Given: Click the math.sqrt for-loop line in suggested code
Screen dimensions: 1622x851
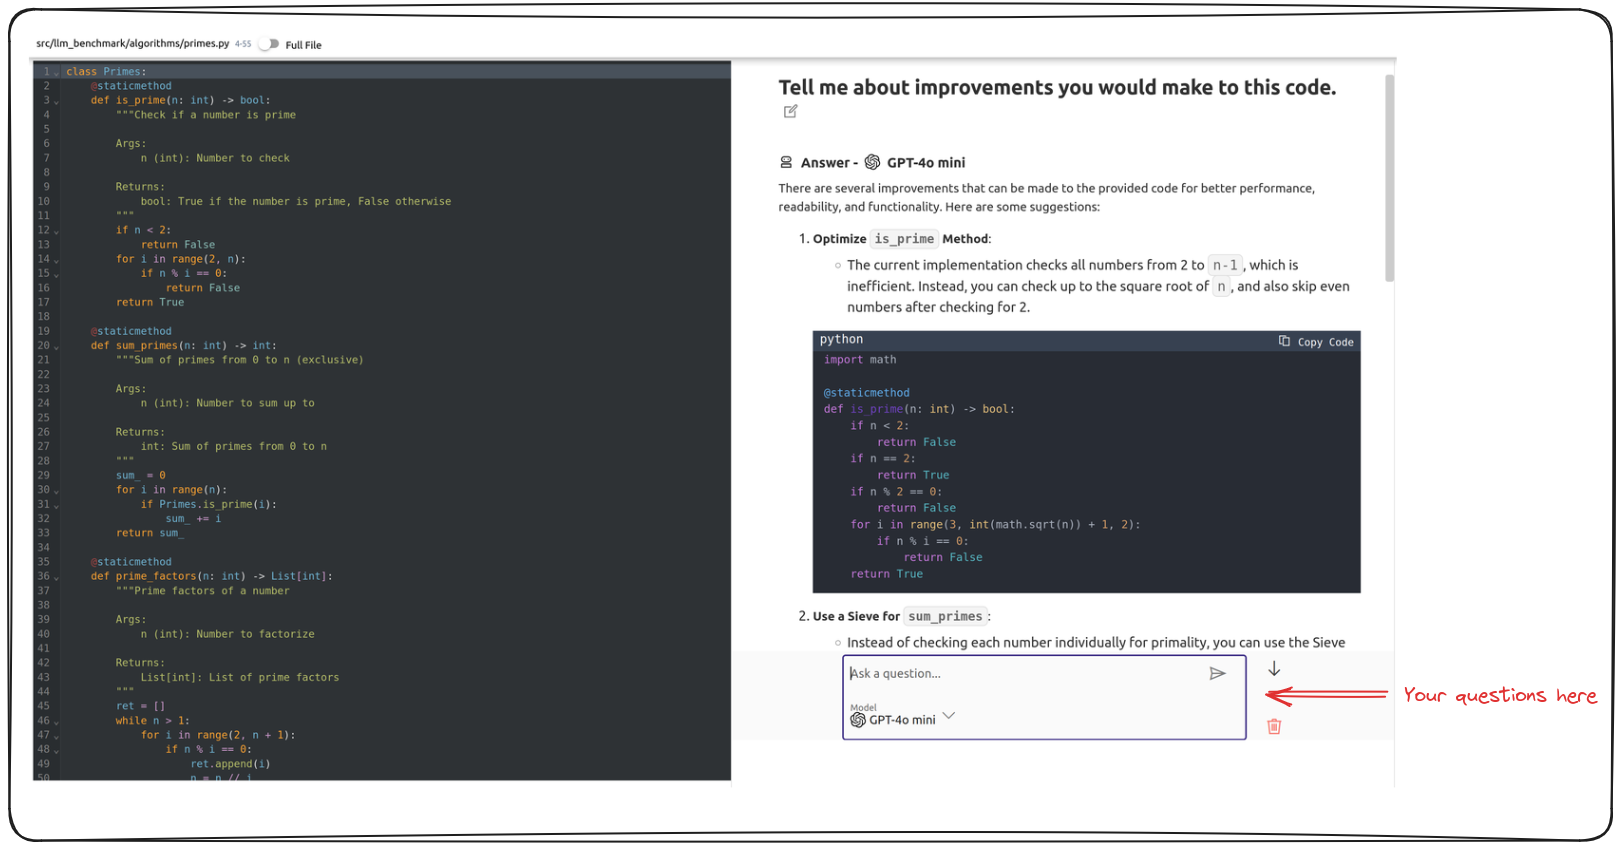Looking at the screenshot, I should pyautogui.click(x=996, y=525).
